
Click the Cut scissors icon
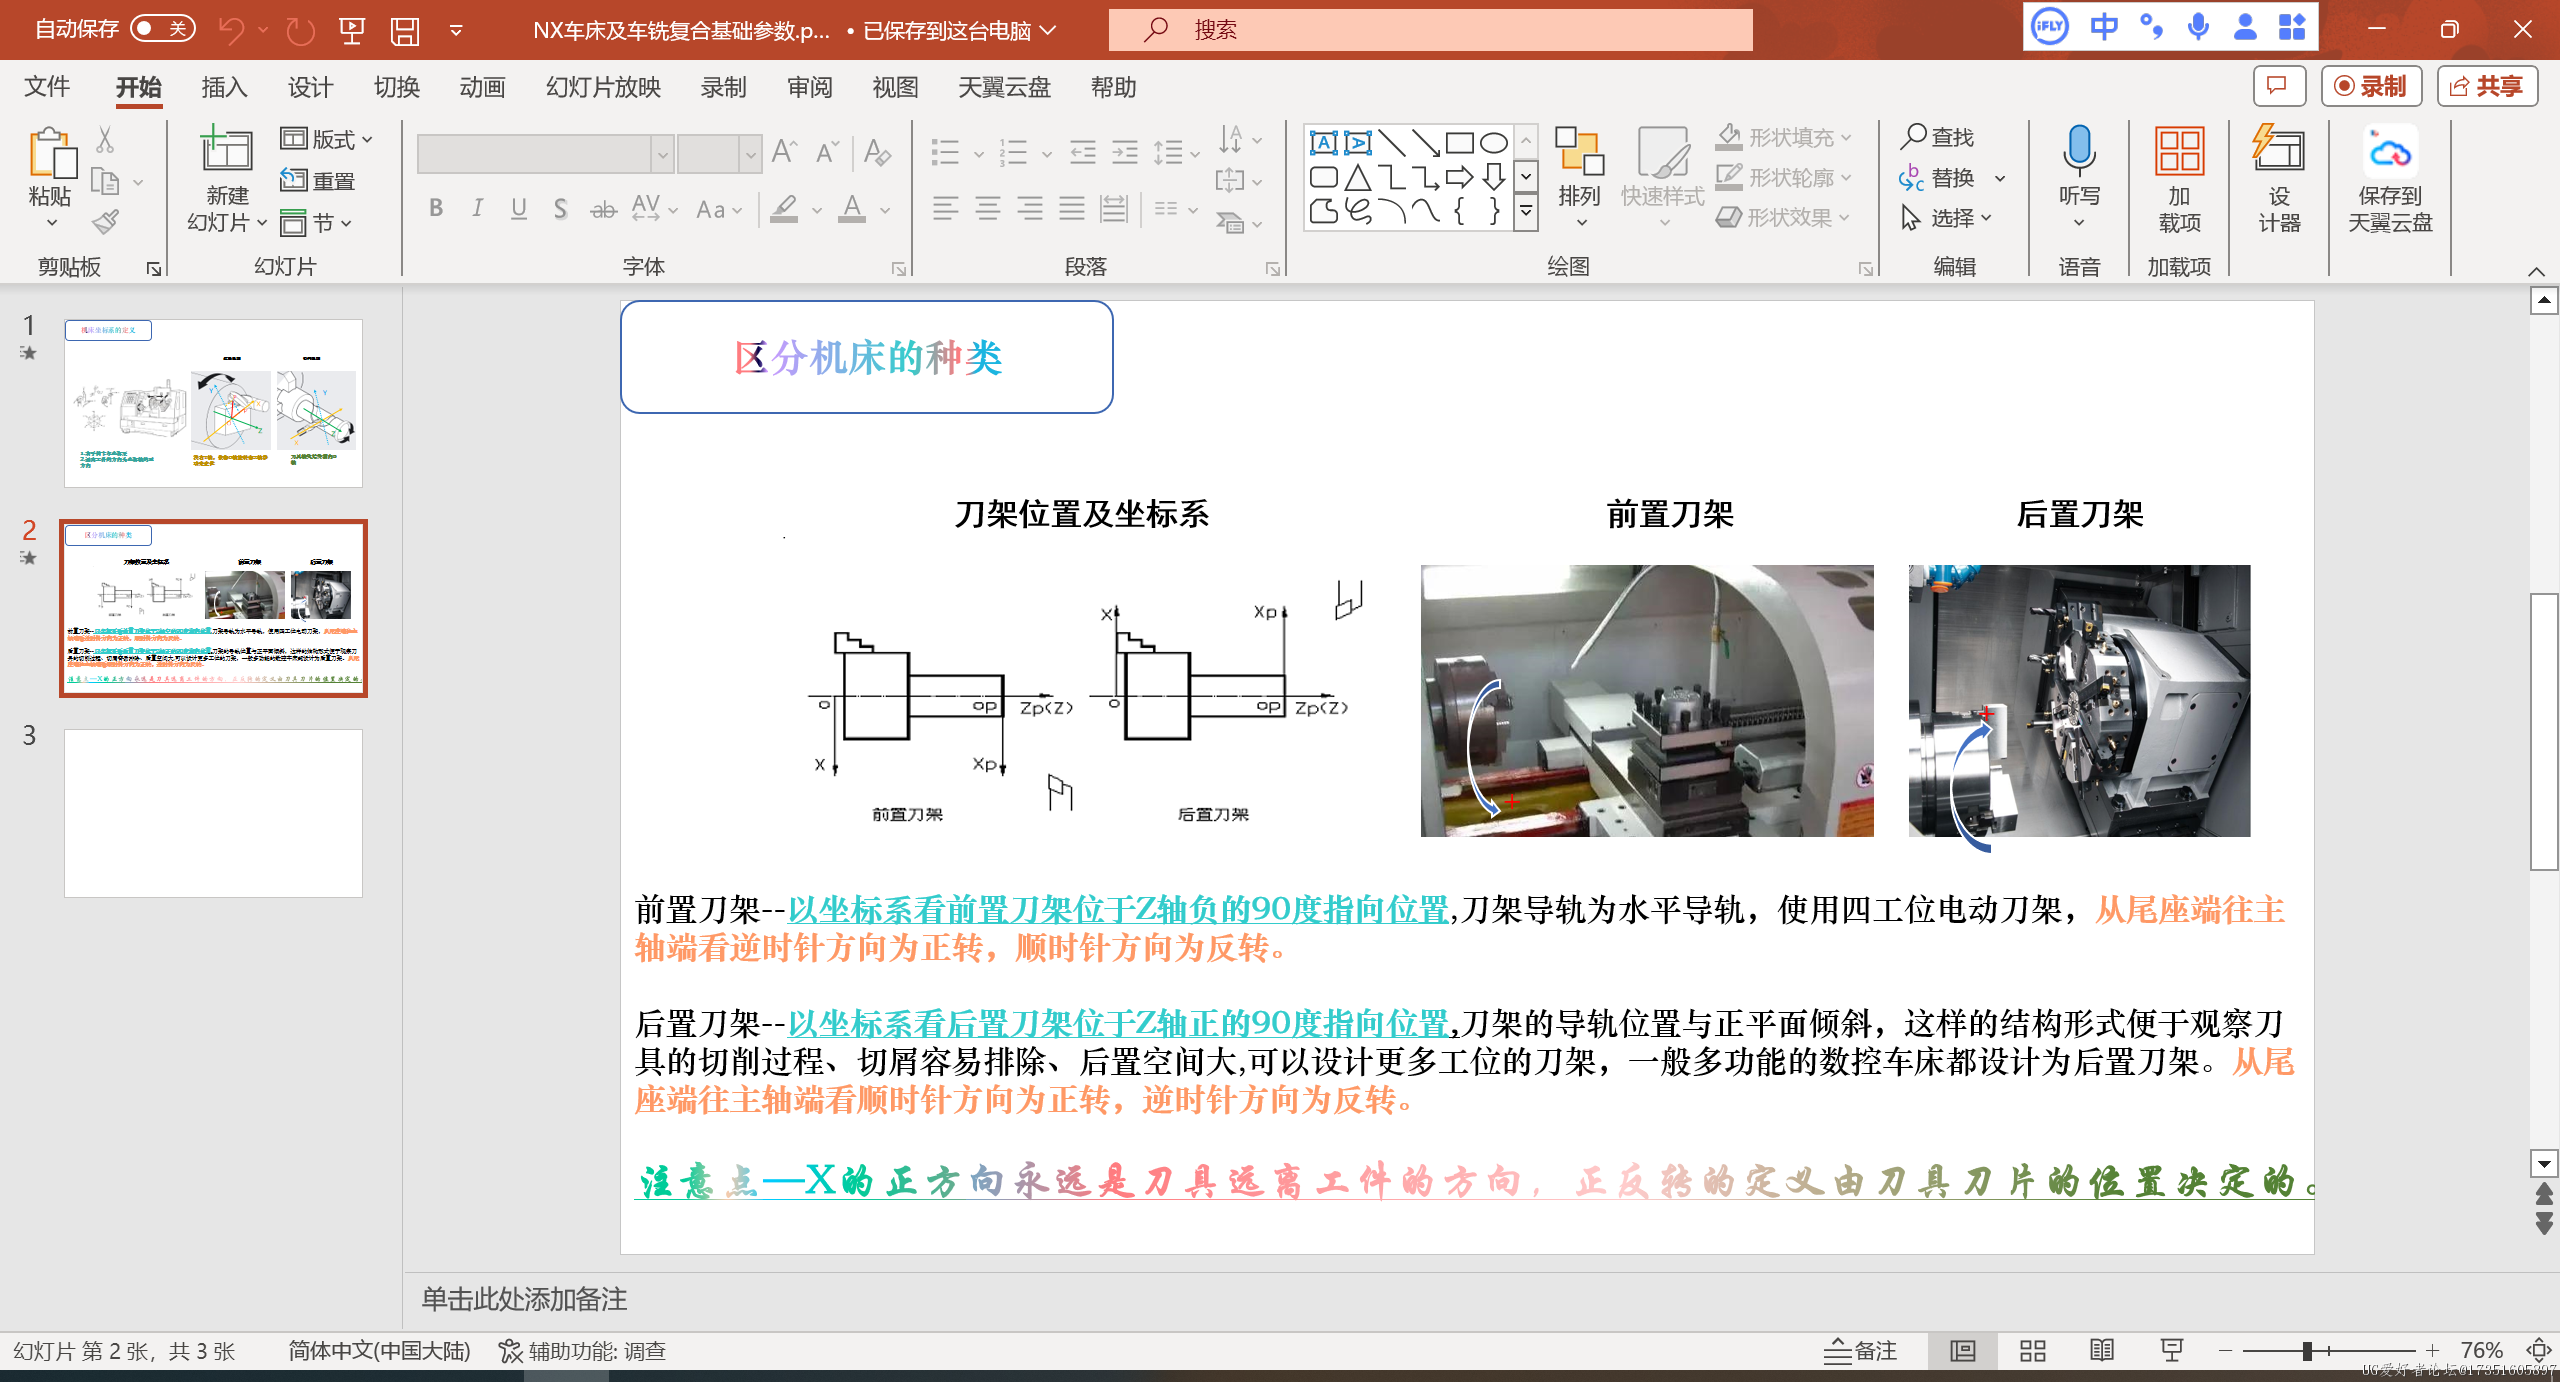[x=105, y=139]
